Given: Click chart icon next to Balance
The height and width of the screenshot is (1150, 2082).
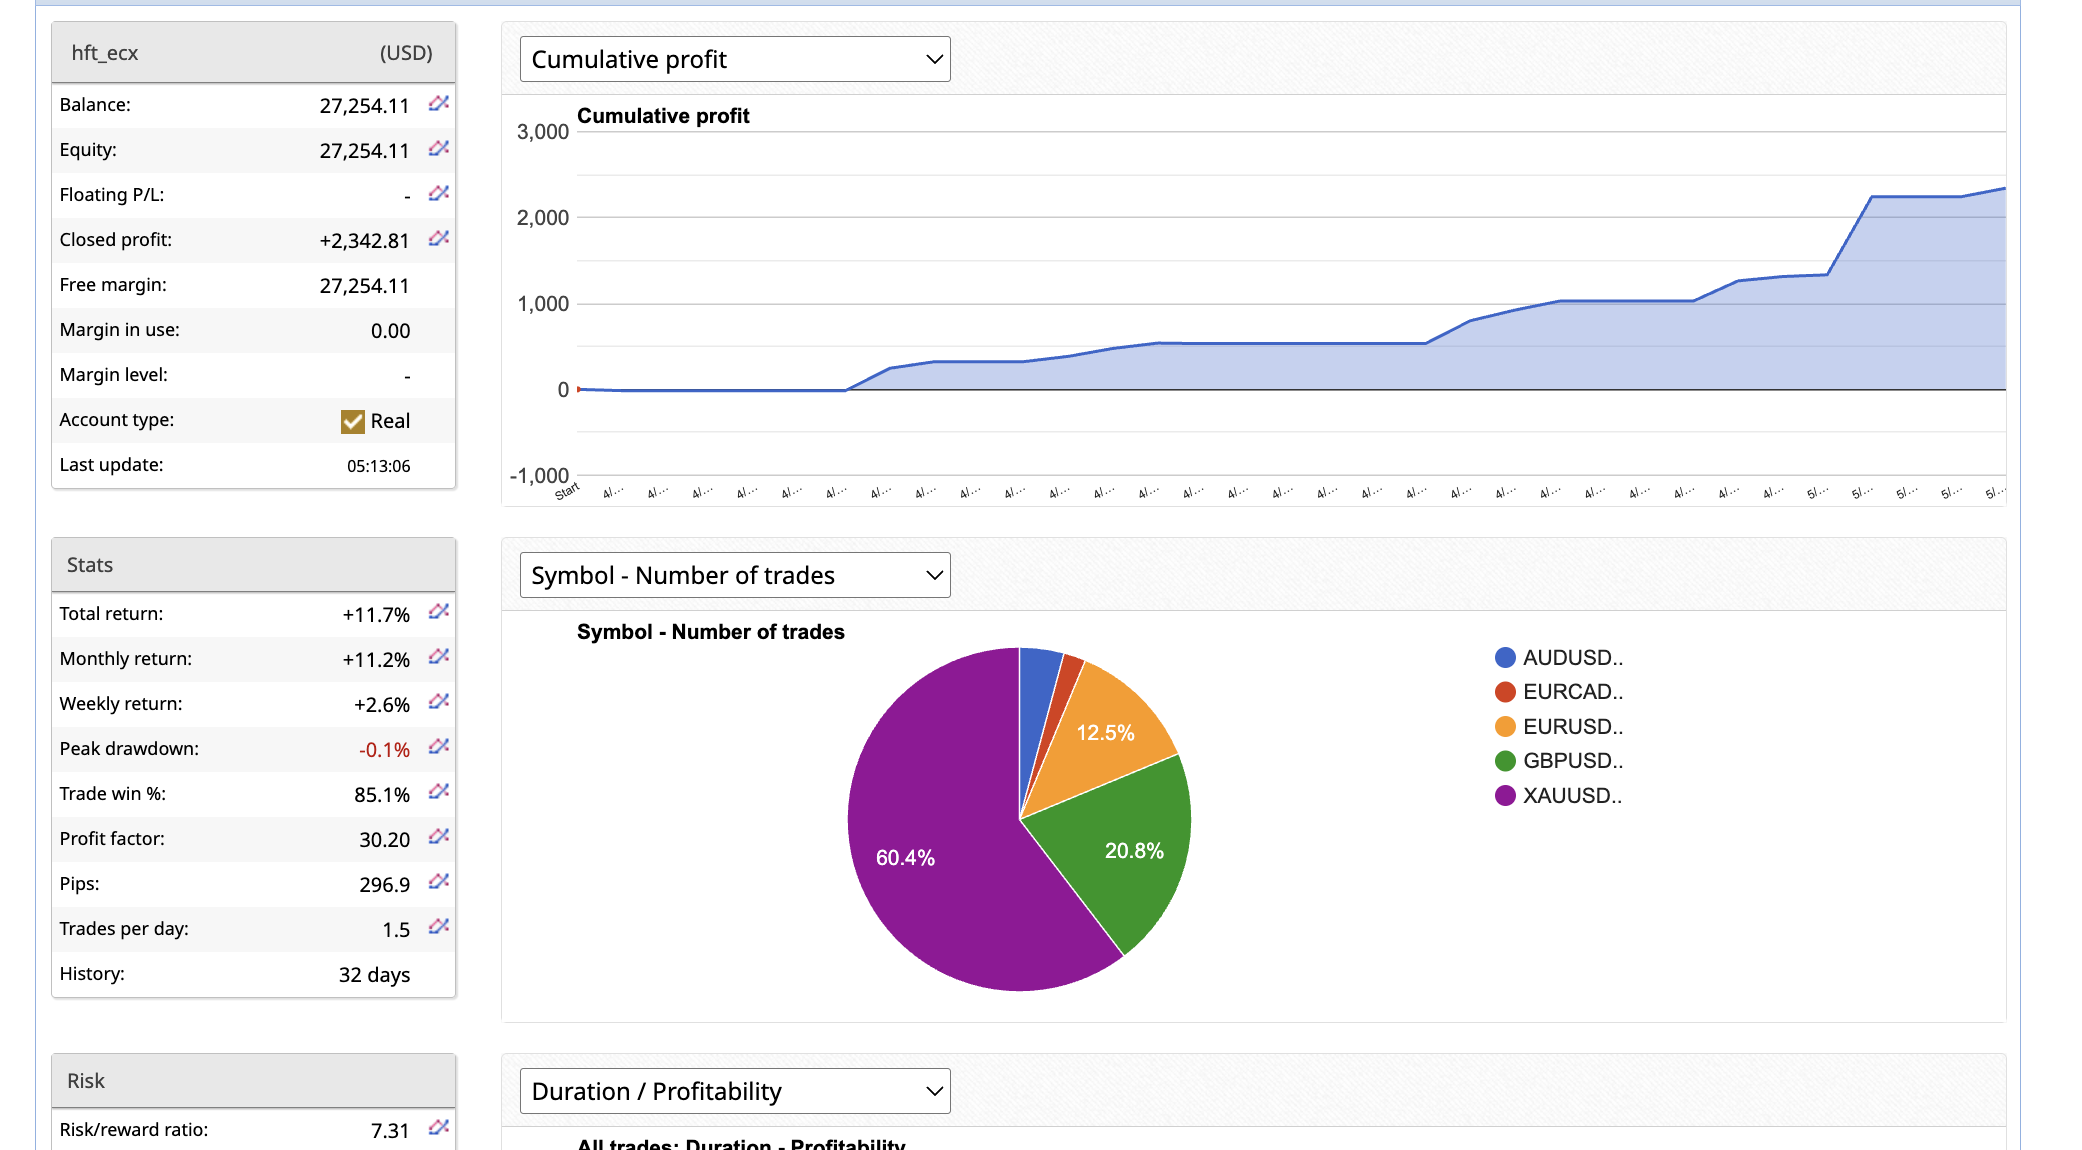Looking at the screenshot, I should tap(438, 104).
